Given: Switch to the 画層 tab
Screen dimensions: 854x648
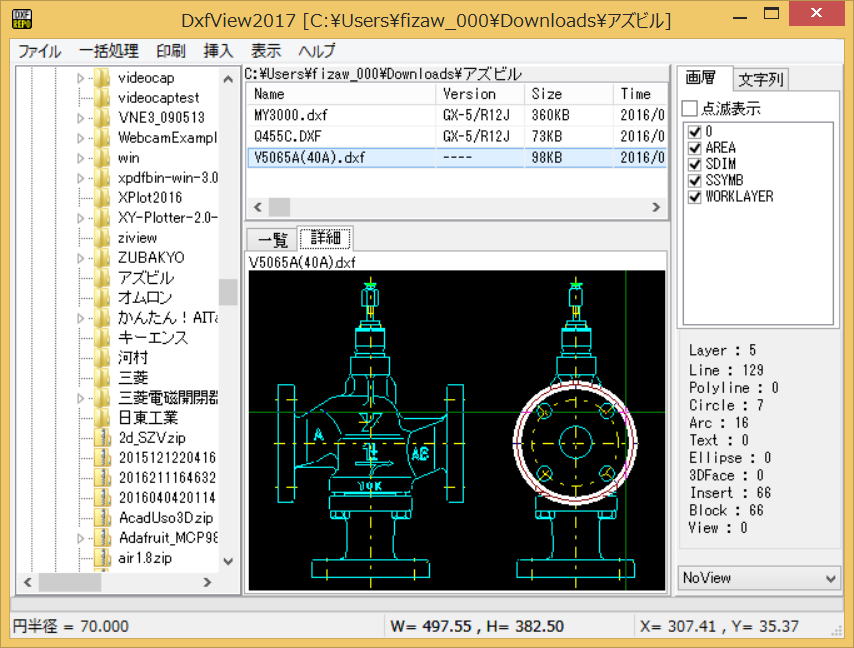Looking at the screenshot, I should tap(701, 78).
